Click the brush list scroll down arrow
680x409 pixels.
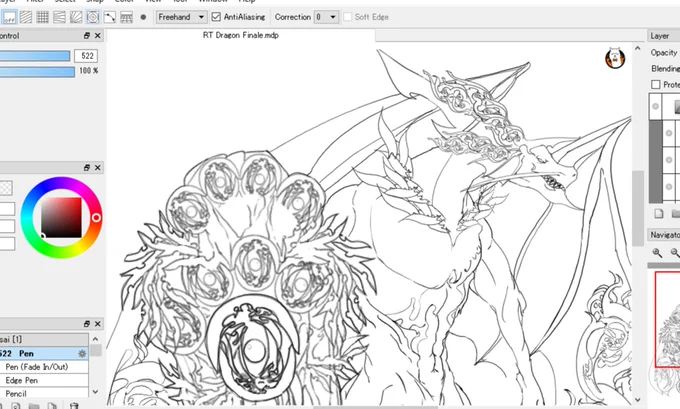point(95,392)
